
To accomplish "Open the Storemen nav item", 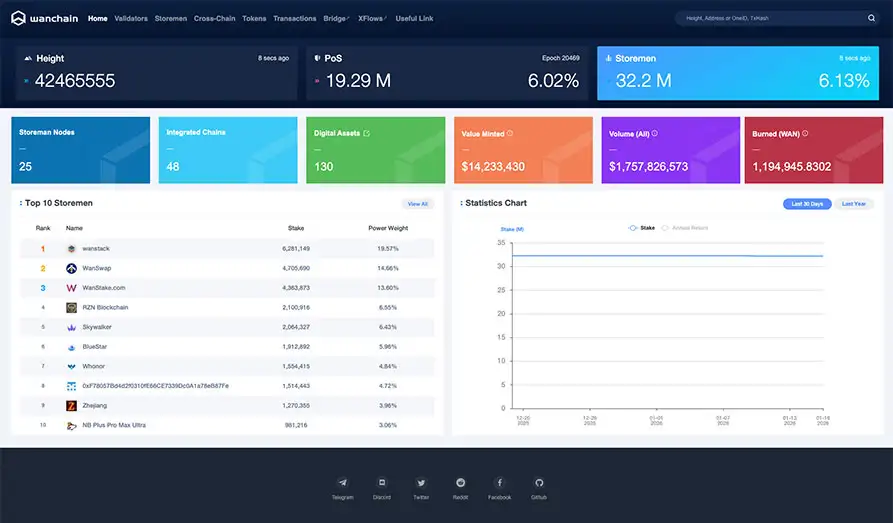I will (x=171, y=19).
